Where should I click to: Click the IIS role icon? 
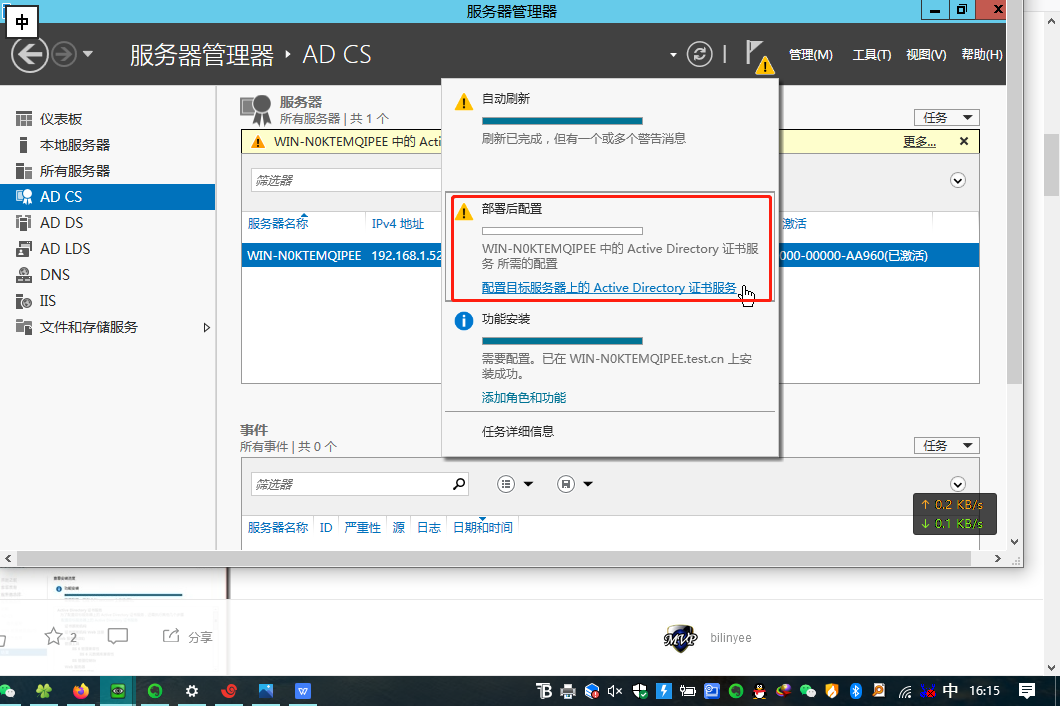[24, 301]
